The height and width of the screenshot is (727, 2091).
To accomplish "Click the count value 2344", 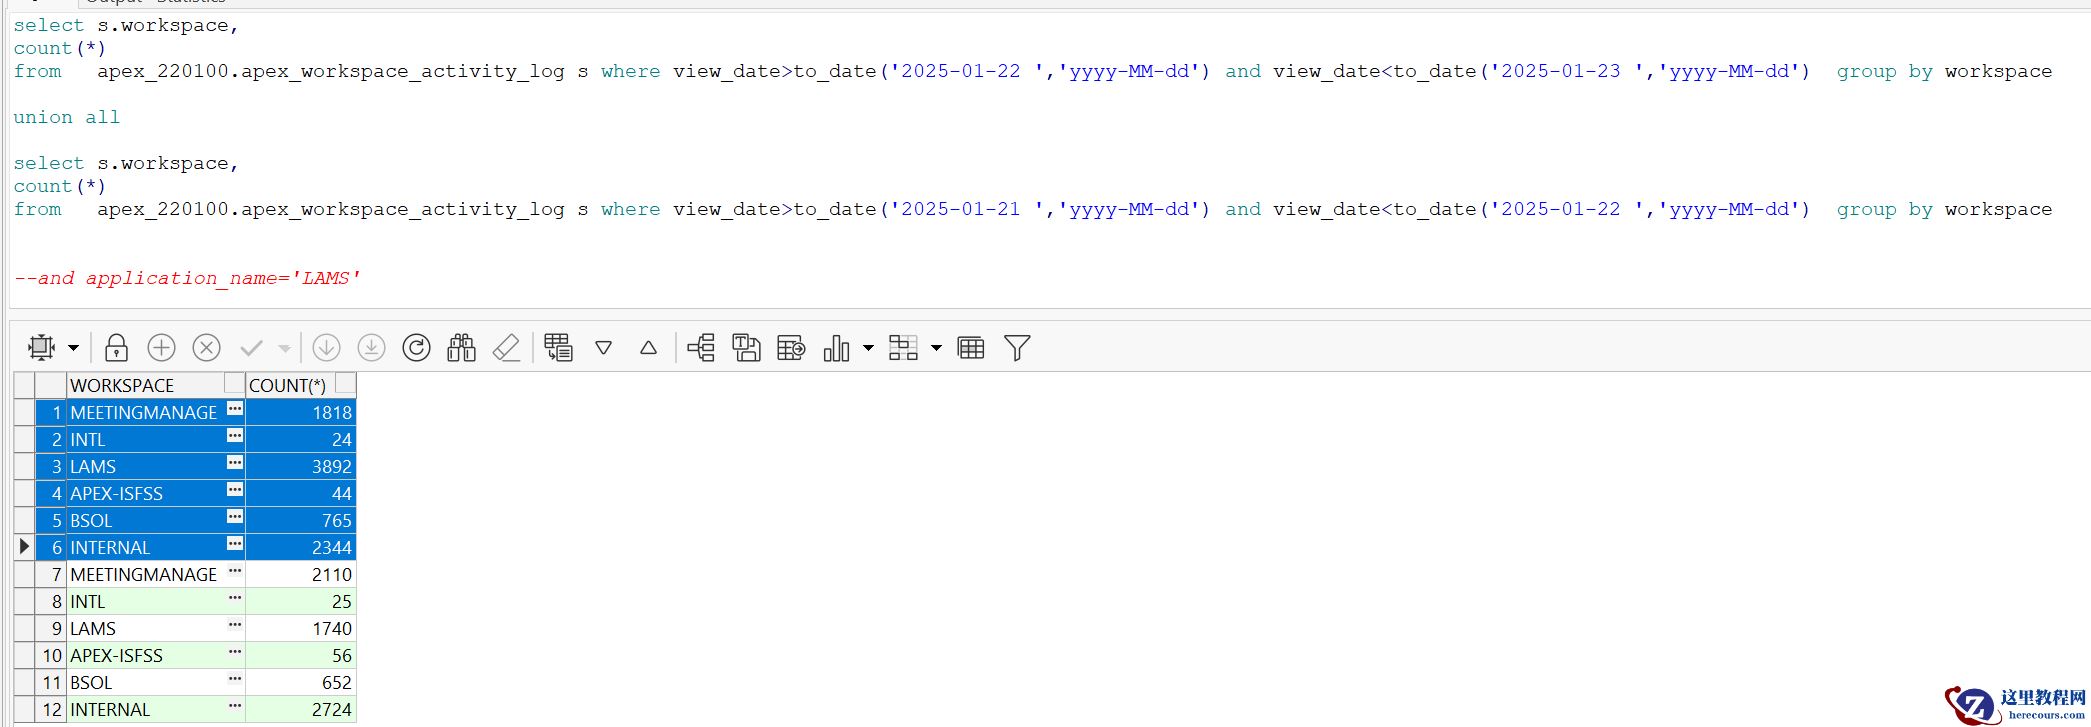I will [332, 547].
